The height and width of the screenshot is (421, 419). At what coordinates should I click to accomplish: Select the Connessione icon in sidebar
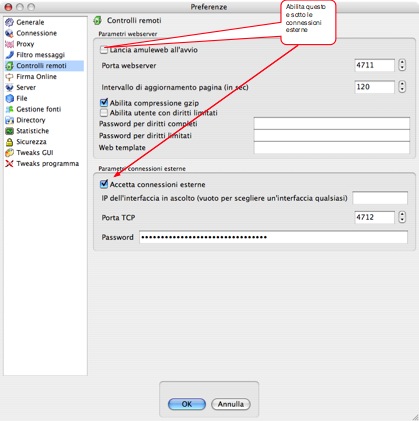click(9, 33)
